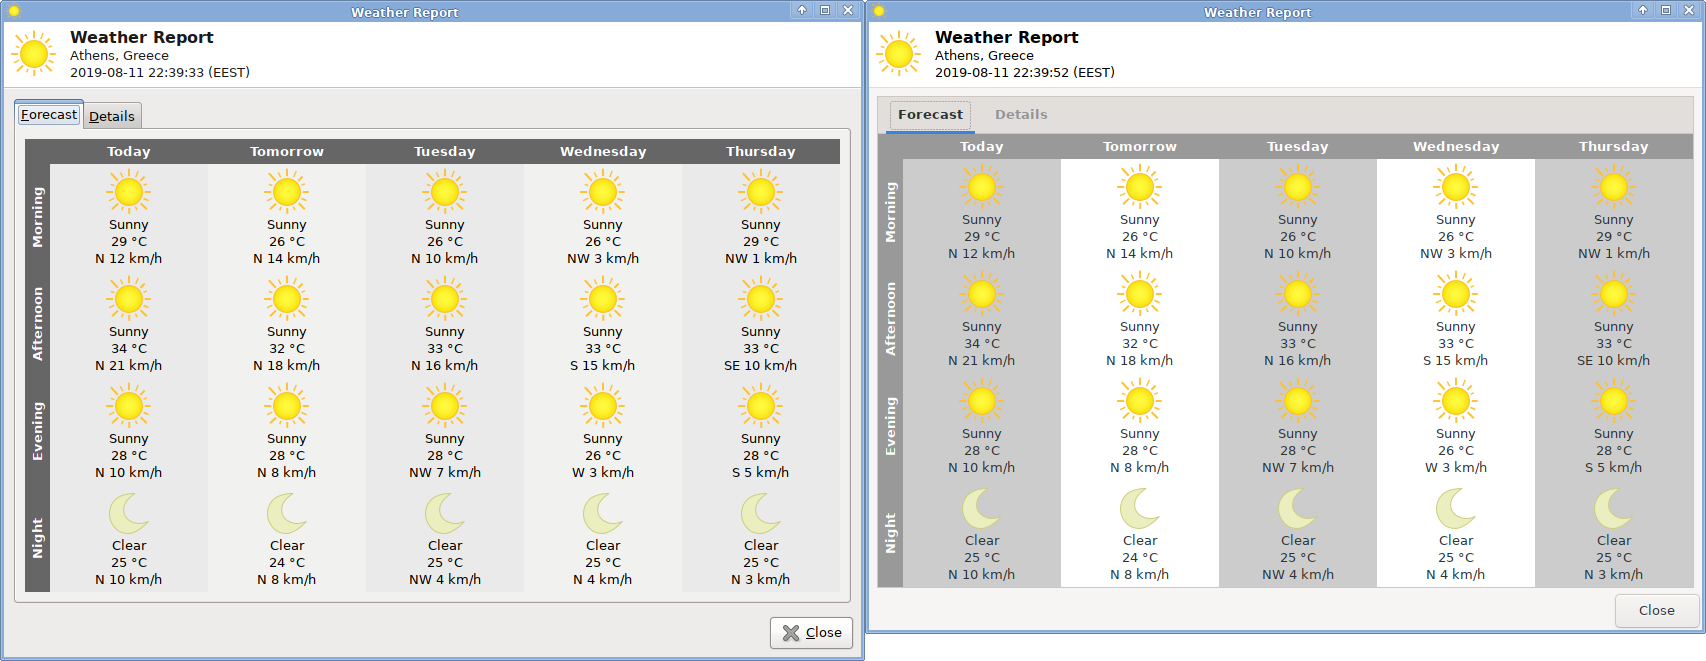Viewport: 1706px width, 661px height.
Task: Click Tuesday afternoon sun icon in left window
Action: tap(445, 299)
